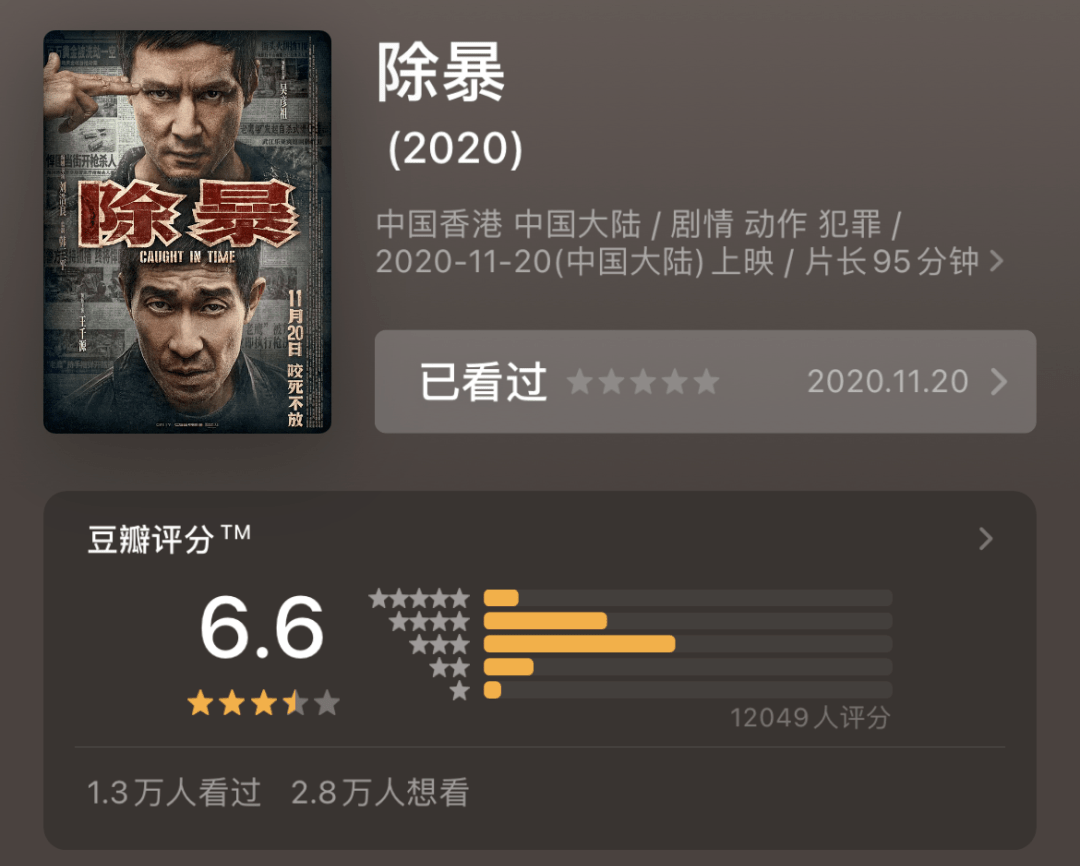Open the 12049人评分 ratings link
This screenshot has height=866, width=1080.
[810, 718]
